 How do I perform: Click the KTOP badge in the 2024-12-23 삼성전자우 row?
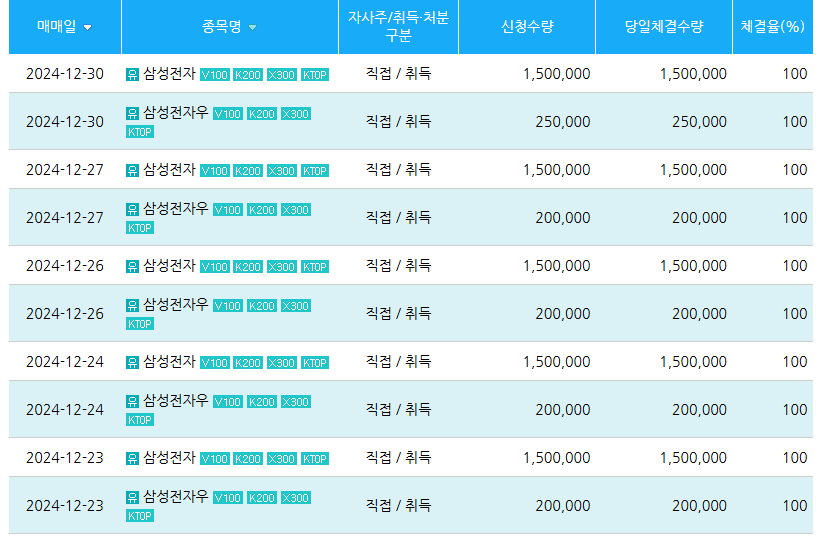pos(140,516)
